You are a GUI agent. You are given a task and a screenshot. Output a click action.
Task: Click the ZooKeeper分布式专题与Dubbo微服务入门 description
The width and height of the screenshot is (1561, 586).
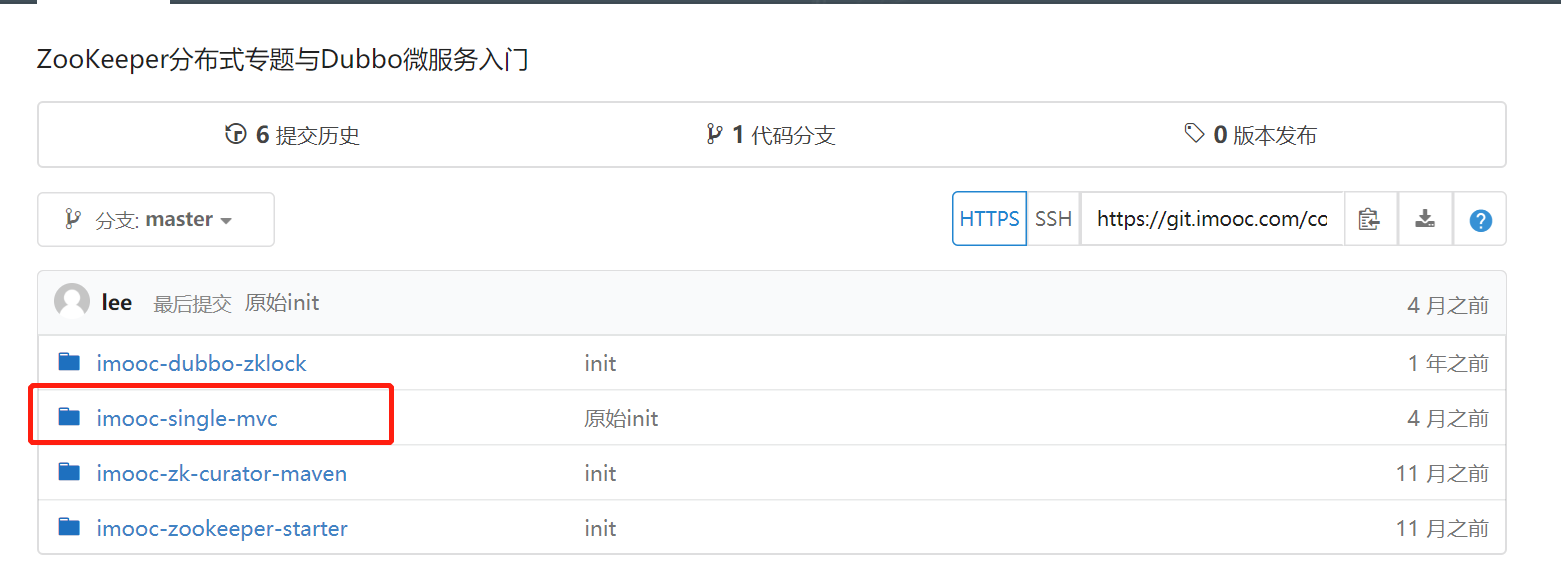tap(282, 60)
